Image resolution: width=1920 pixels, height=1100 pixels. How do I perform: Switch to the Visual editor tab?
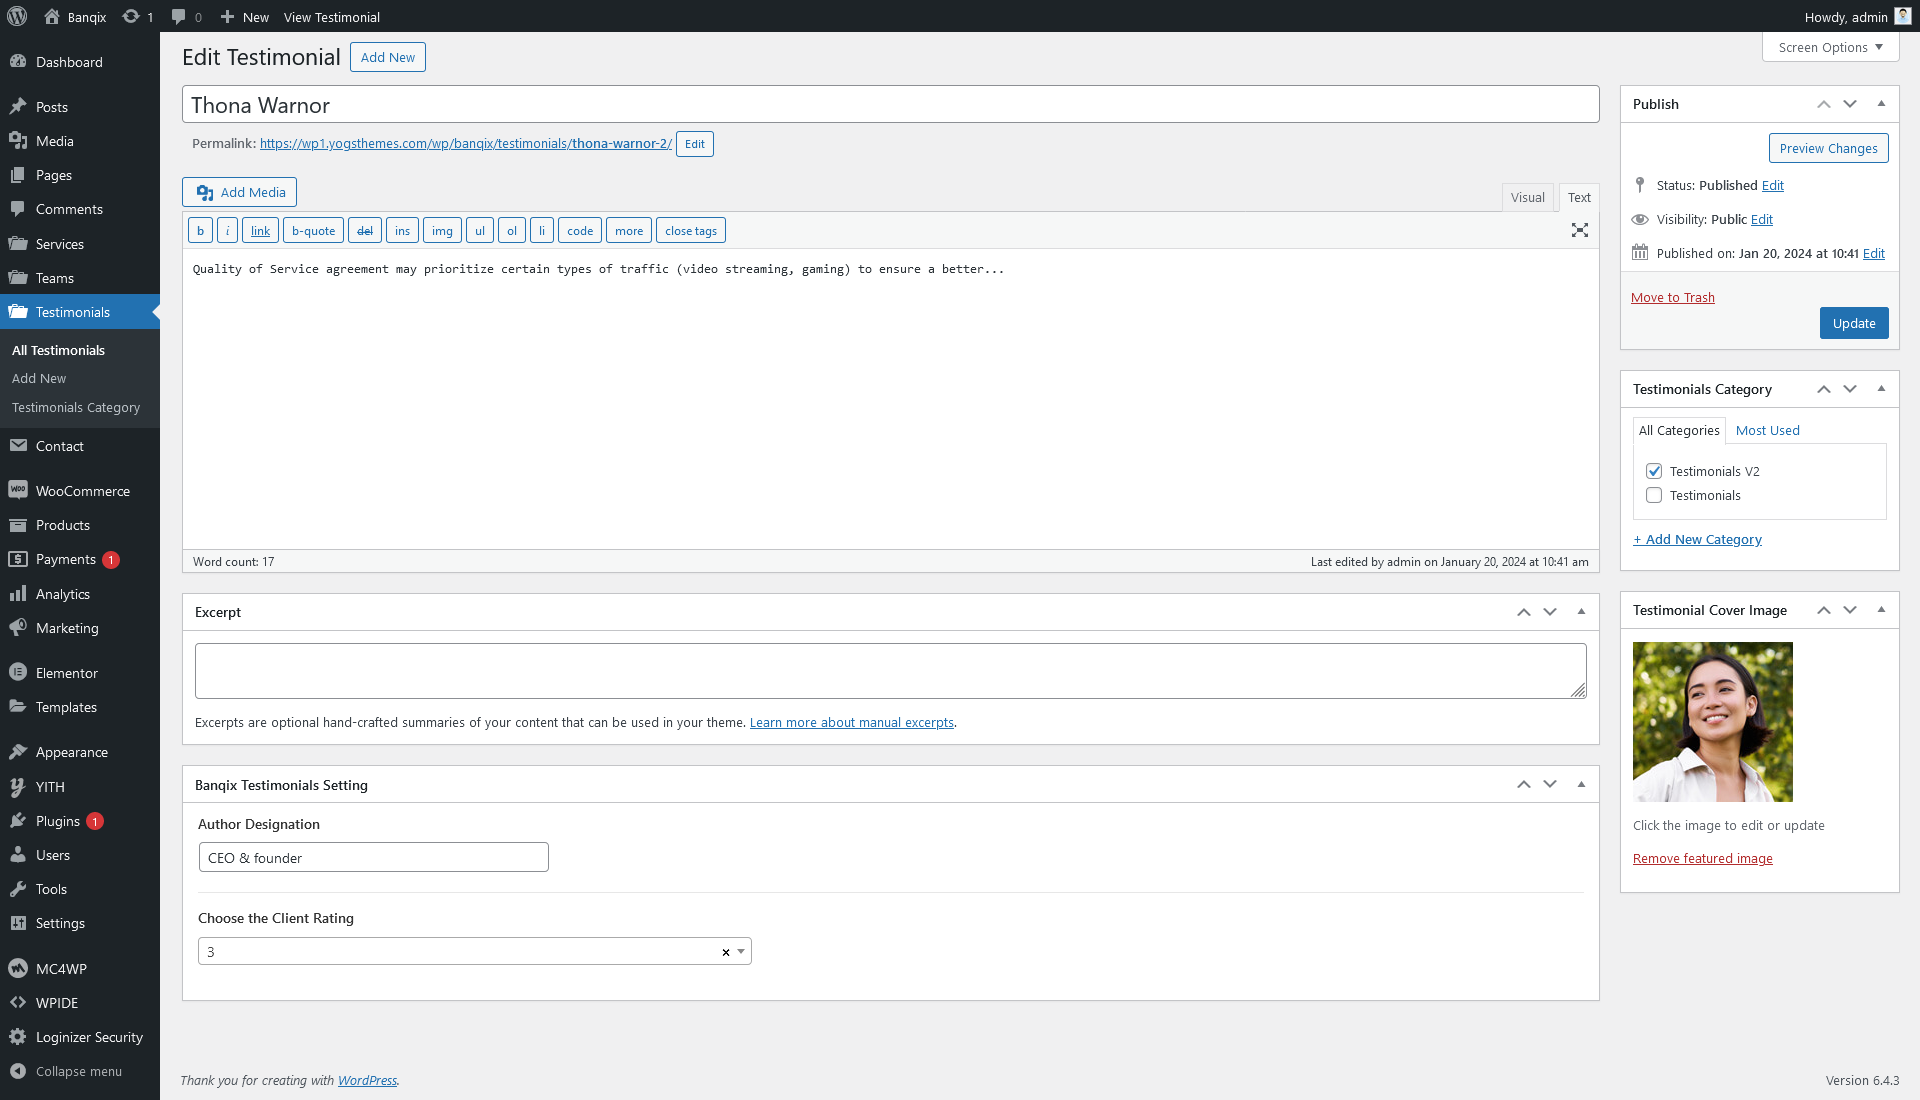click(x=1527, y=197)
